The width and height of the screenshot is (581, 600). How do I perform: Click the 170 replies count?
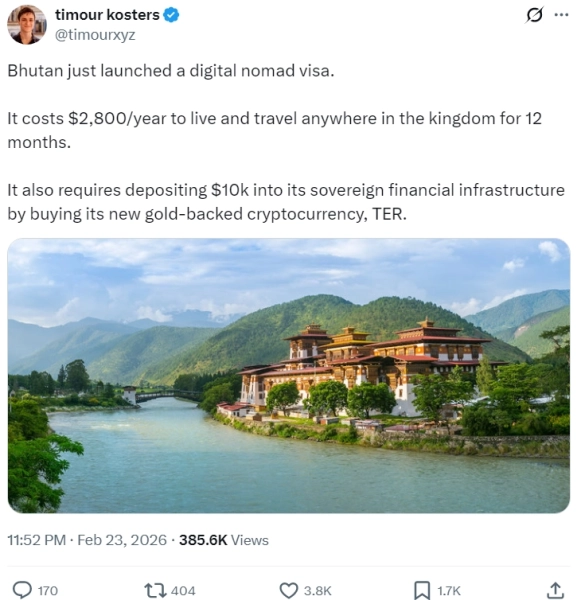pyautogui.click(x=48, y=590)
